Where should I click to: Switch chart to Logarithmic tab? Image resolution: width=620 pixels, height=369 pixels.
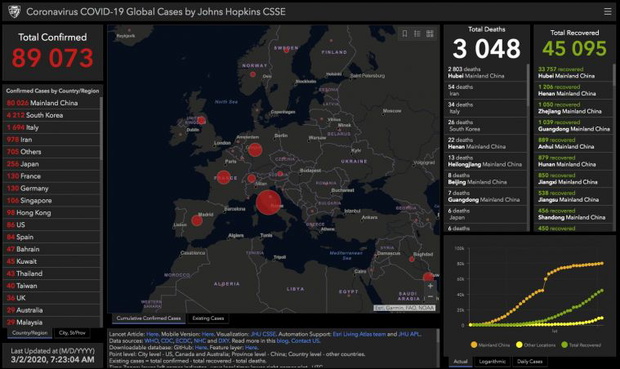pos(492,361)
